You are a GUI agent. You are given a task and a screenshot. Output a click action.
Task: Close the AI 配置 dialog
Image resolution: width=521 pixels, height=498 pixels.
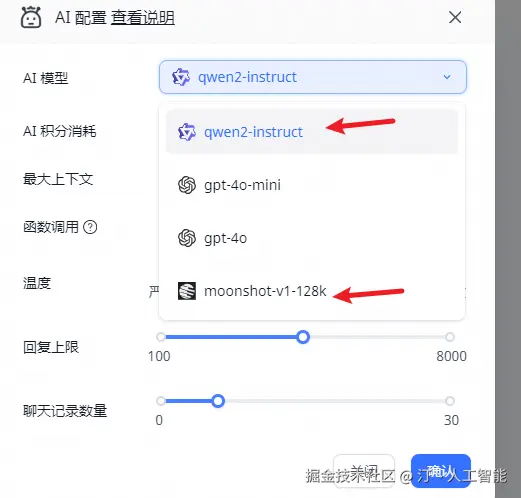coord(455,17)
